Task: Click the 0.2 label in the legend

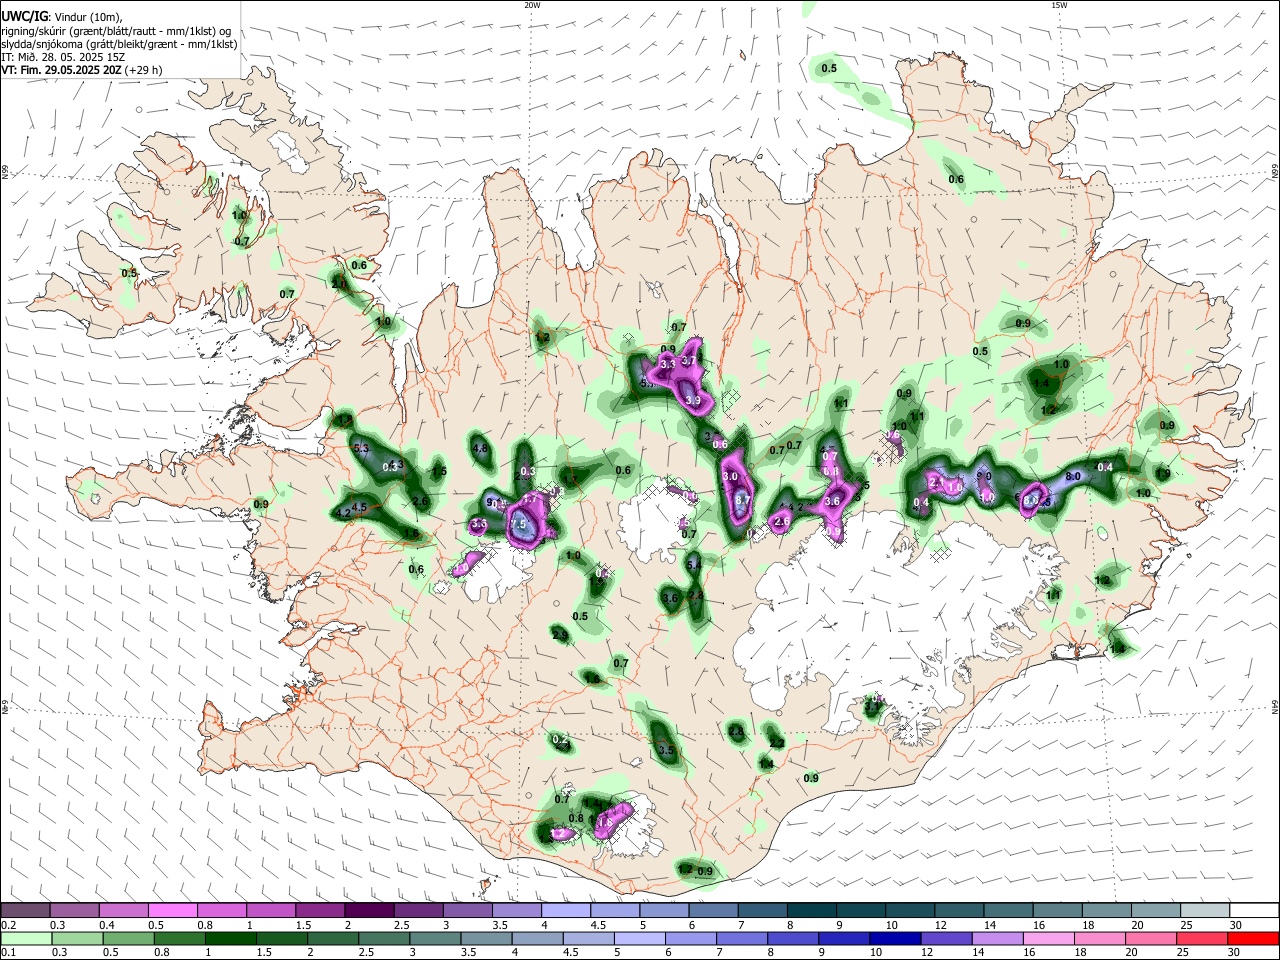Action: tap(7, 925)
